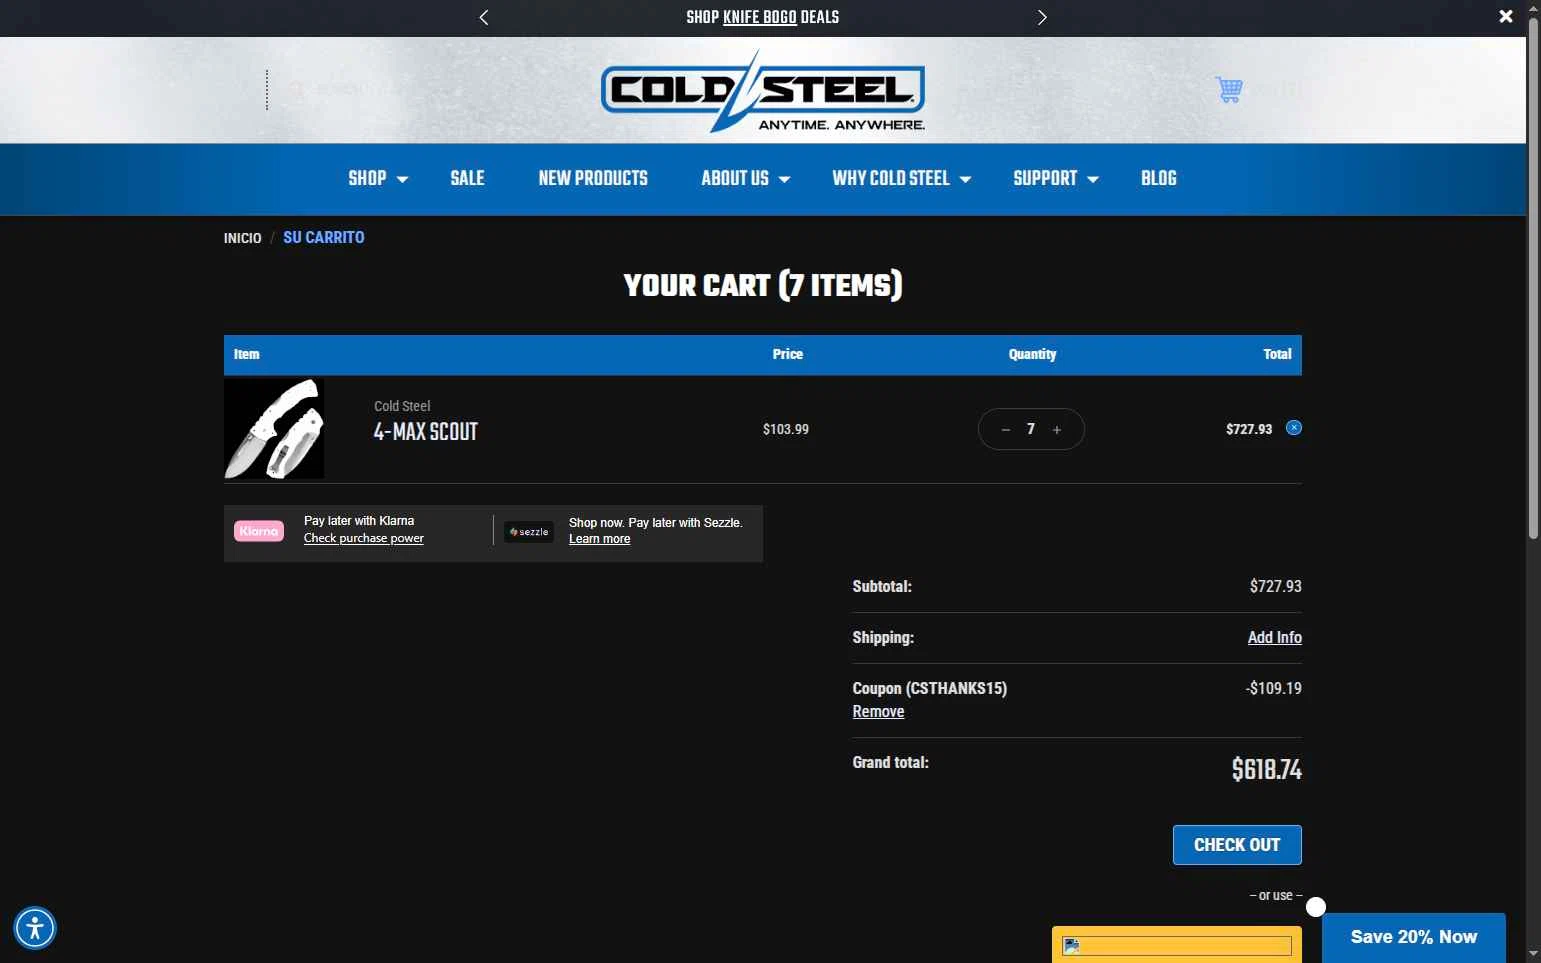Click the Sezzle logo badge
This screenshot has height=963, width=1541.
click(x=529, y=532)
